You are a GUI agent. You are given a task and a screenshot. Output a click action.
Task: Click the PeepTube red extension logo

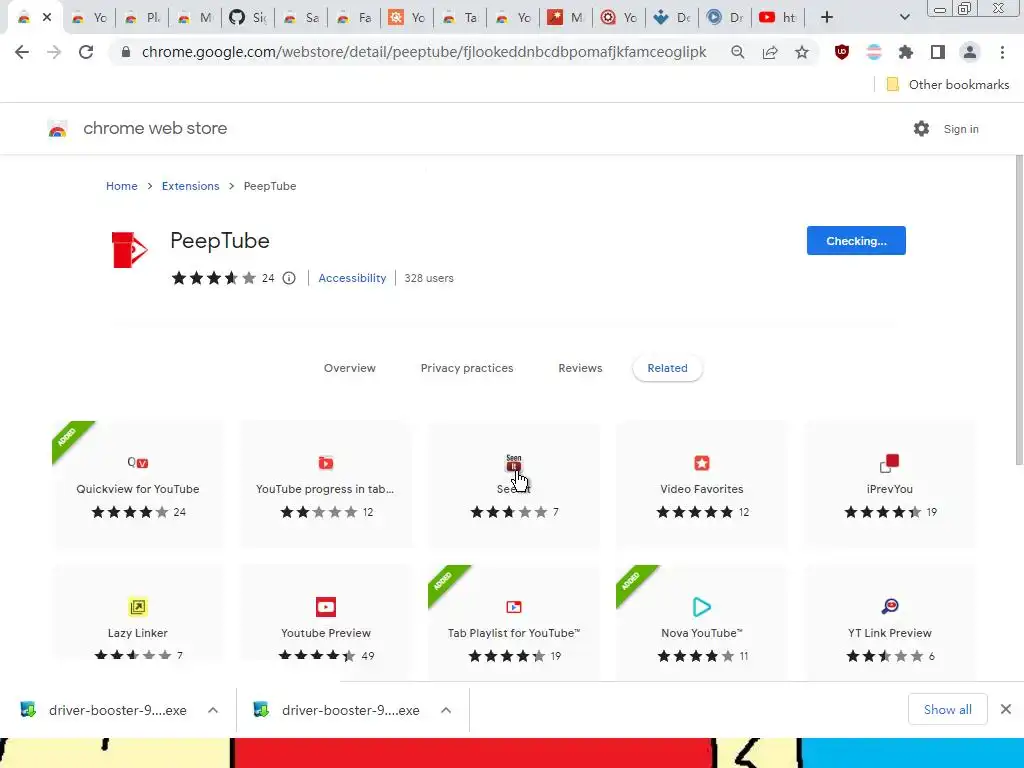coord(129,249)
